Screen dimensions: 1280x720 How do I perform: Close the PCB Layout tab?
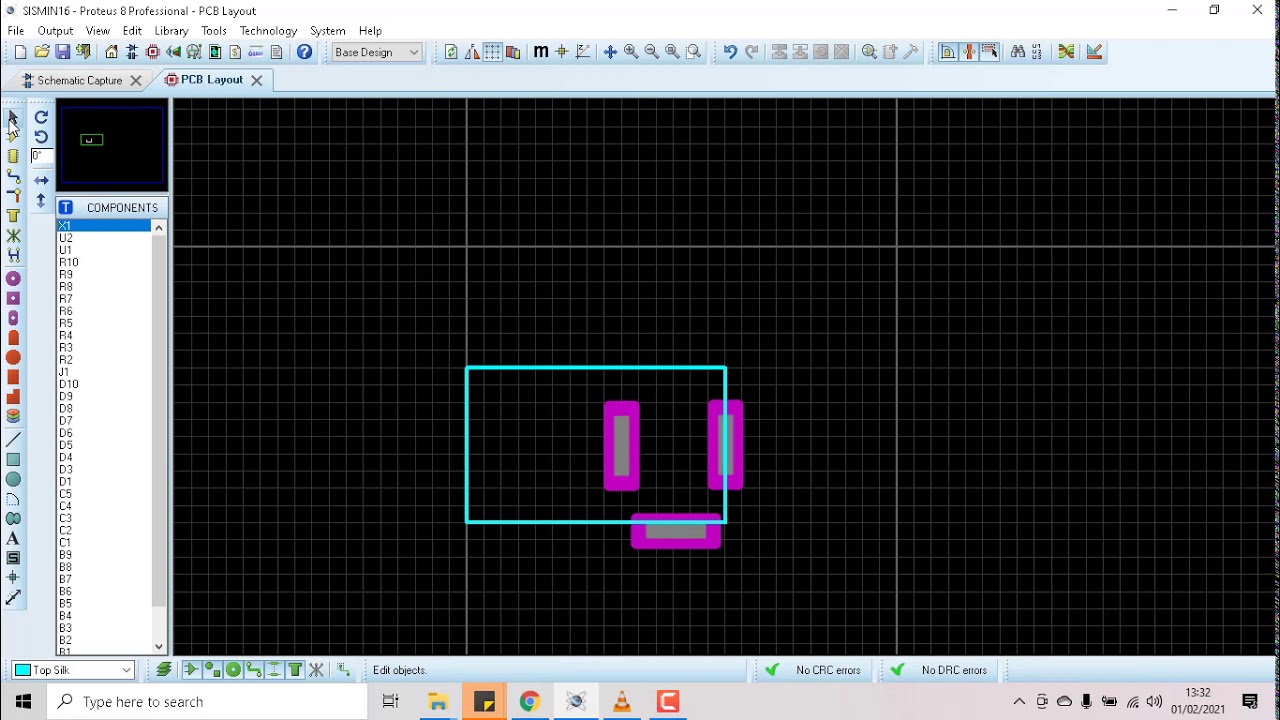pos(256,80)
